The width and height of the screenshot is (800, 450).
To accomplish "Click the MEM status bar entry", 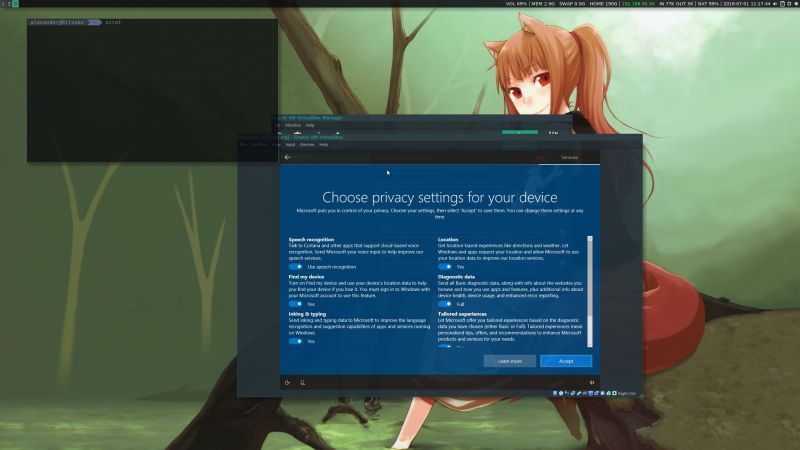I will 543,4.
